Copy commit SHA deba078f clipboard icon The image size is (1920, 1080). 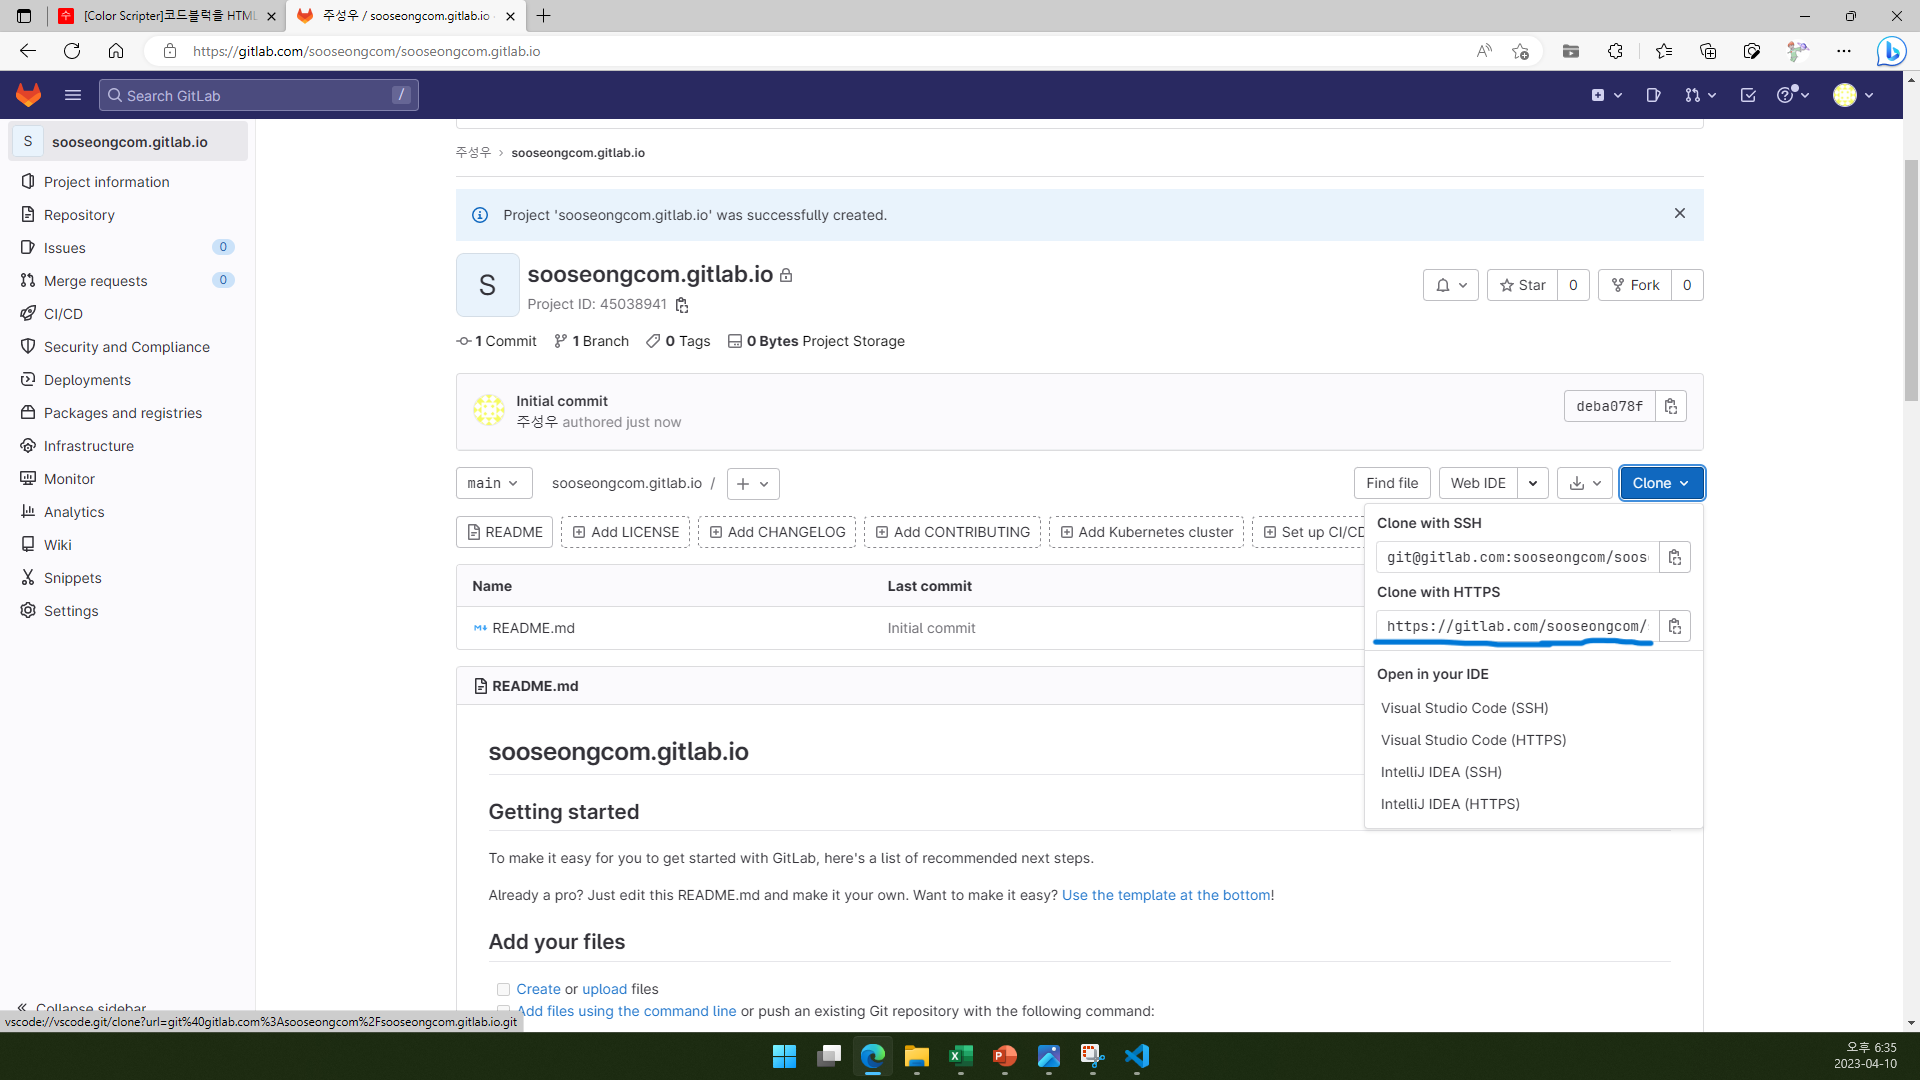tap(1671, 406)
